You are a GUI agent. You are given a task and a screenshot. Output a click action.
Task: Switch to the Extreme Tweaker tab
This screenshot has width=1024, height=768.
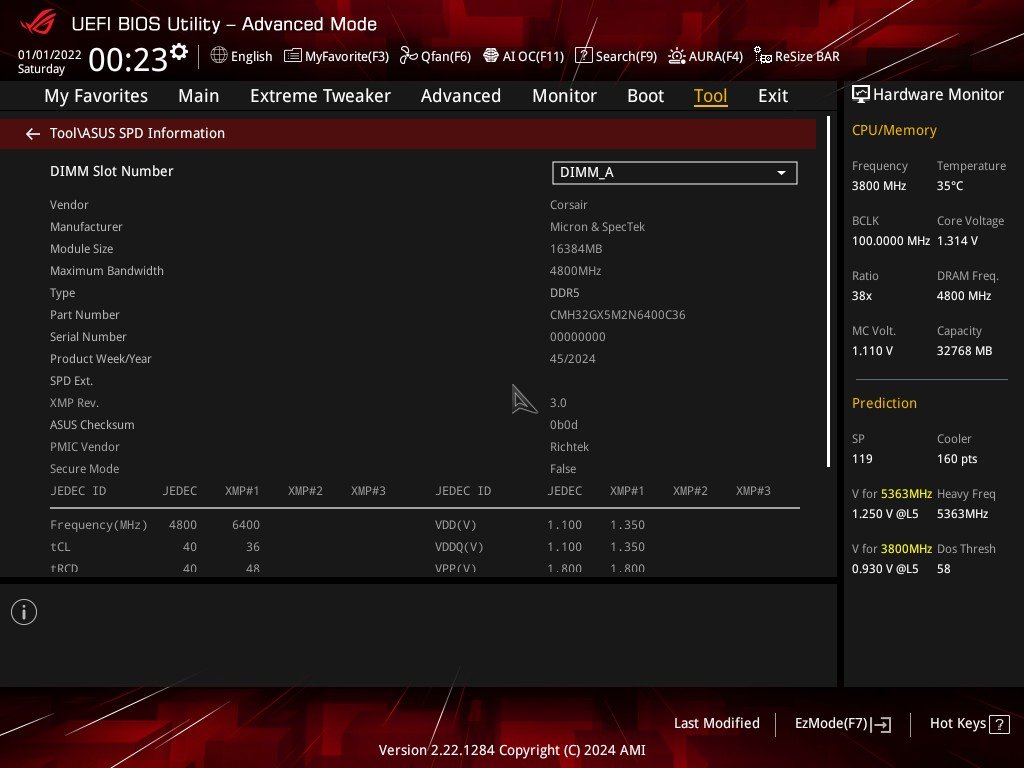pyautogui.click(x=320, y=96)
